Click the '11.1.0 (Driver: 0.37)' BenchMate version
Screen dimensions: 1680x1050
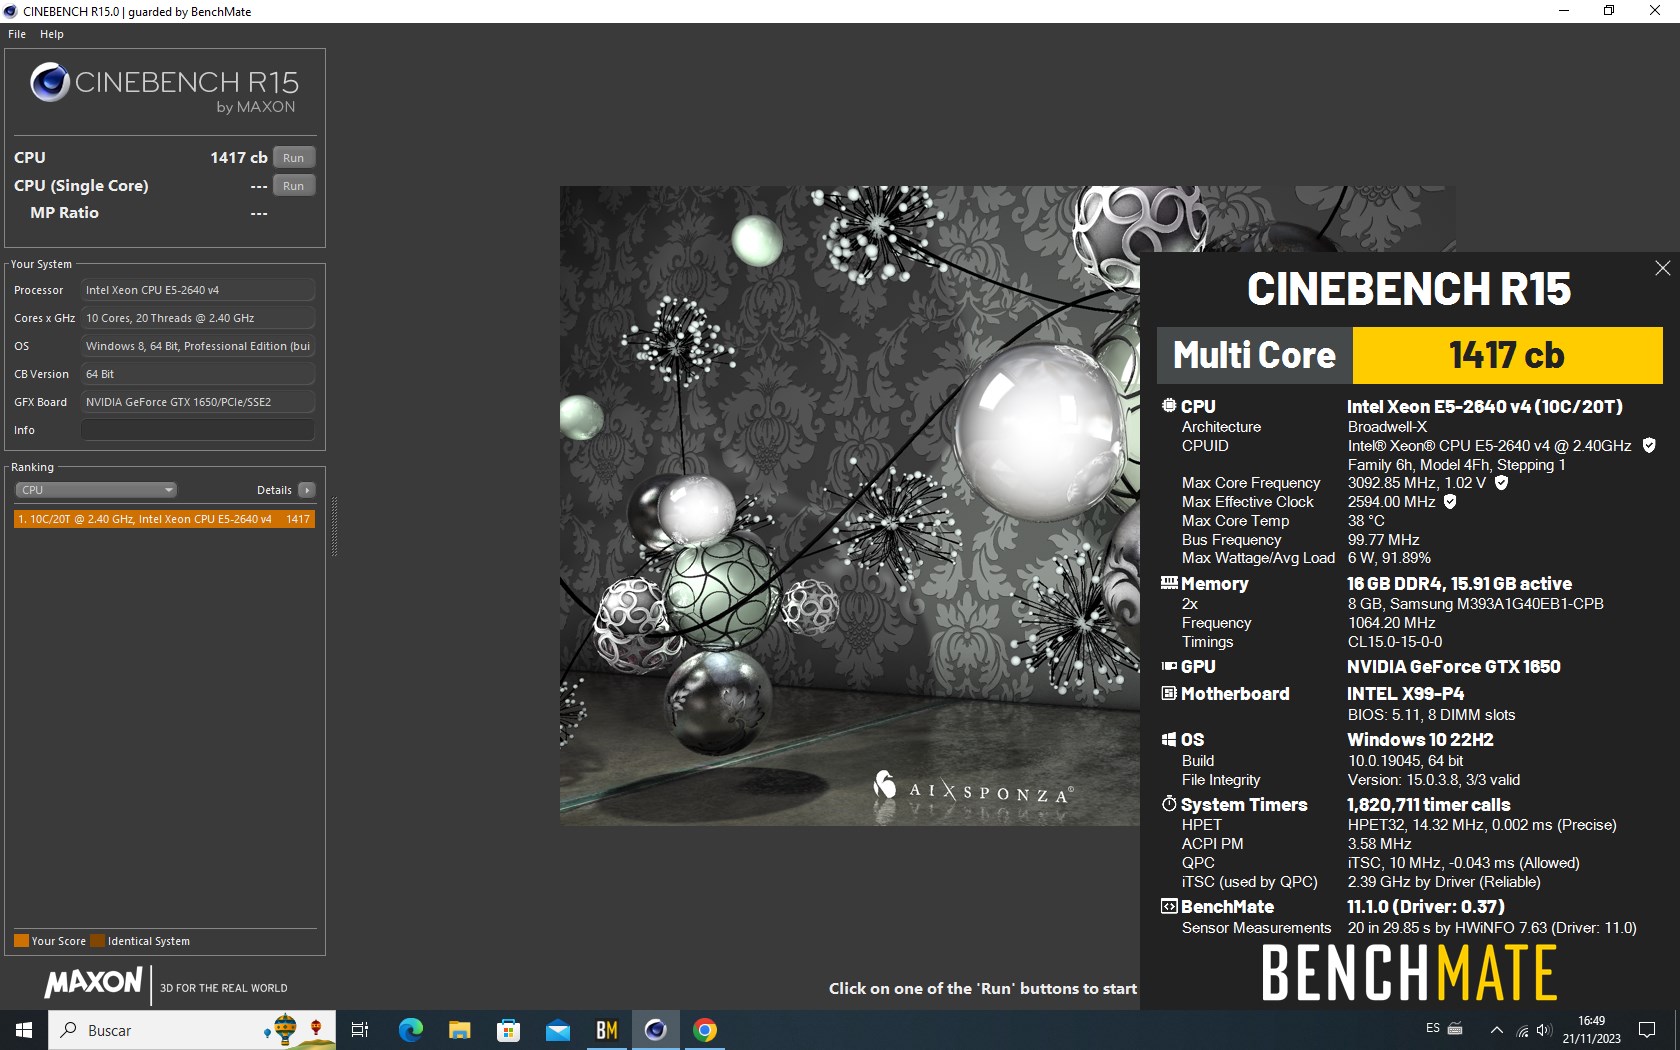[x=1425, y=907]
